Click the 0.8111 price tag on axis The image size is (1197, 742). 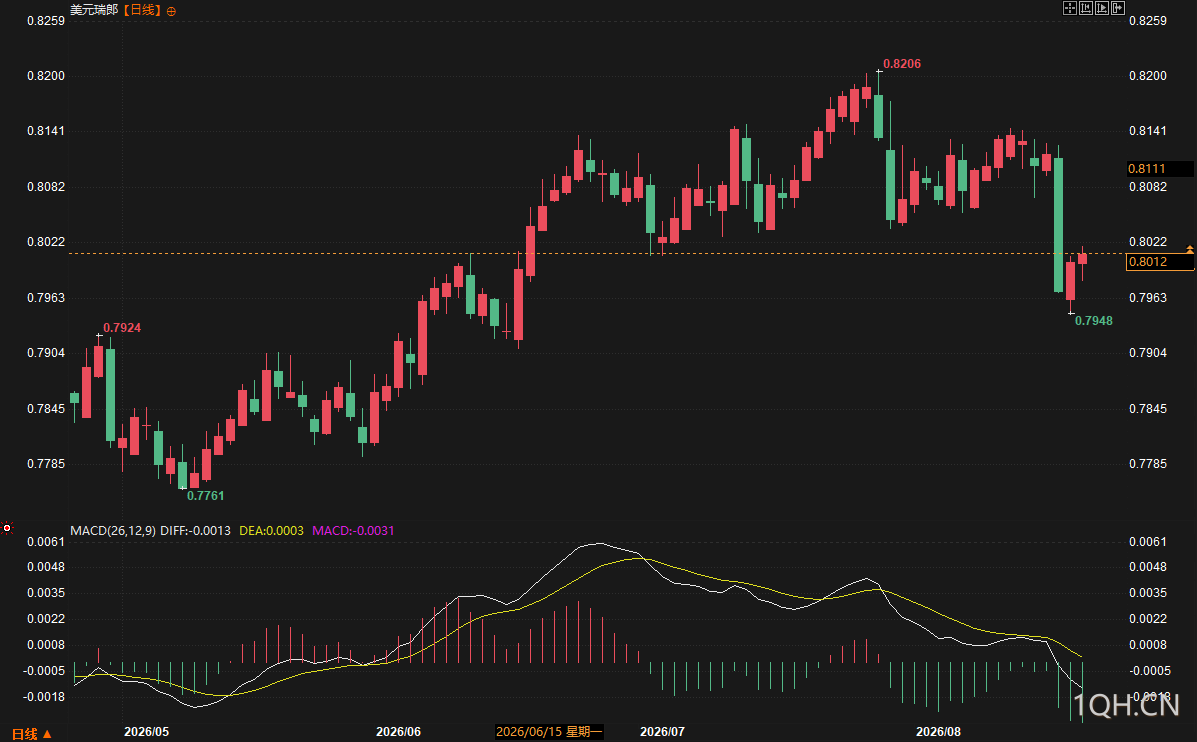(x=1160, y=169)
